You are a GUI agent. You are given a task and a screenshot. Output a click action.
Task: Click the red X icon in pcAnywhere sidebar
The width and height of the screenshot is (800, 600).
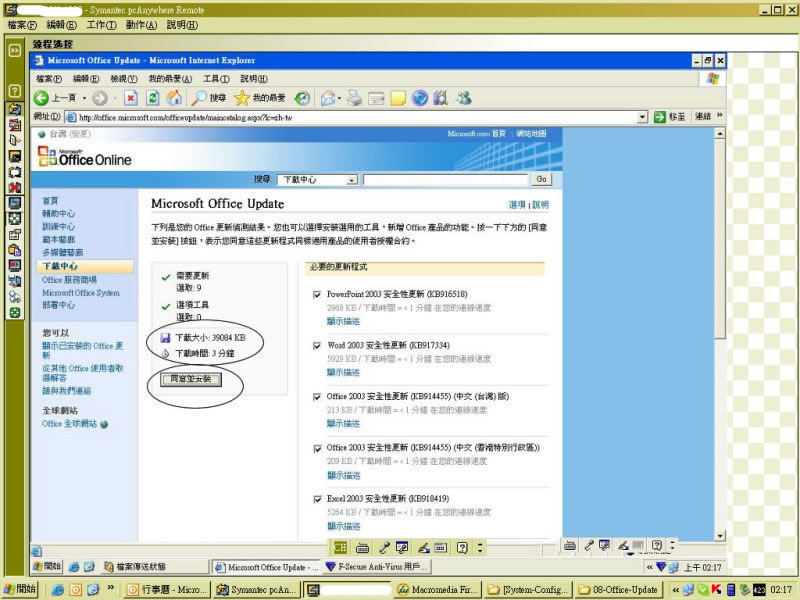pyautogui.click(x=15, y=187)
